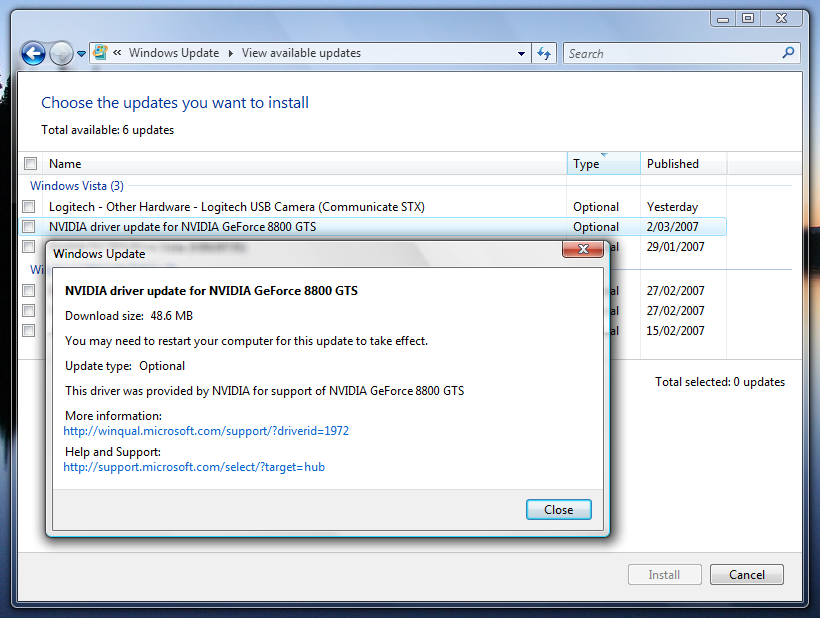Image resolution: width=820 pixels, height=618 pixels.
Task: Check the Logitech USB Camera update checkbox
Action: pyautogui.click(x=29, y=207)
